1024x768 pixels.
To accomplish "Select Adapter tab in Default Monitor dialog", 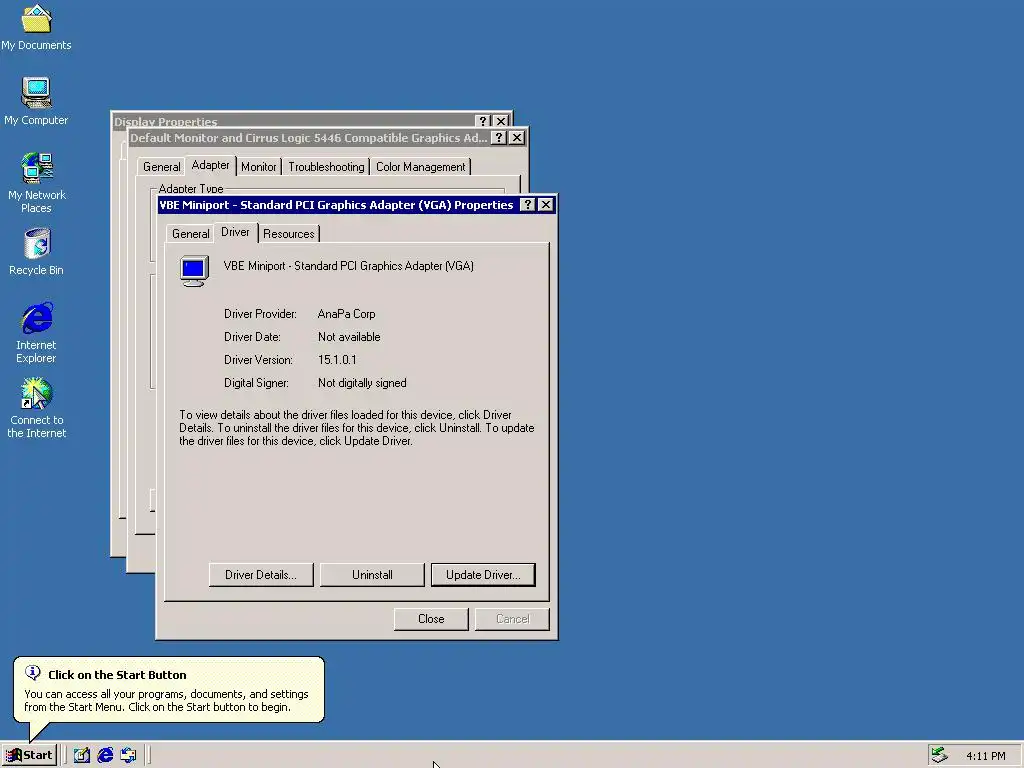I will [x=210, y=165].
